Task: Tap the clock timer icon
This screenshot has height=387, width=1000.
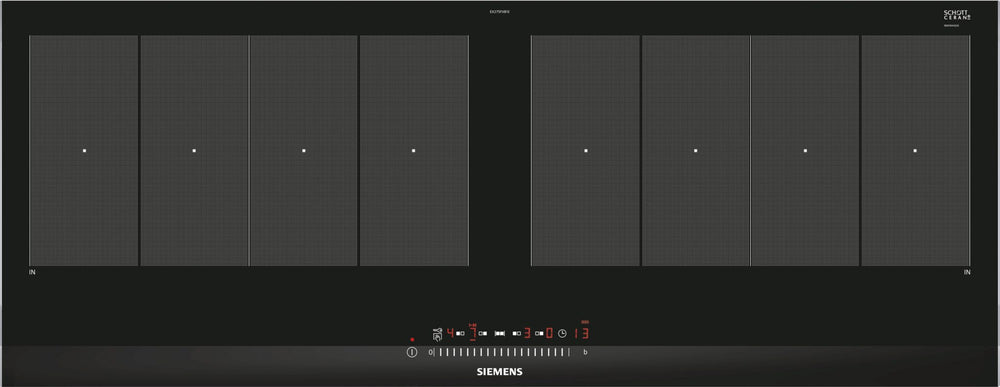Action: tap(562, 333)
